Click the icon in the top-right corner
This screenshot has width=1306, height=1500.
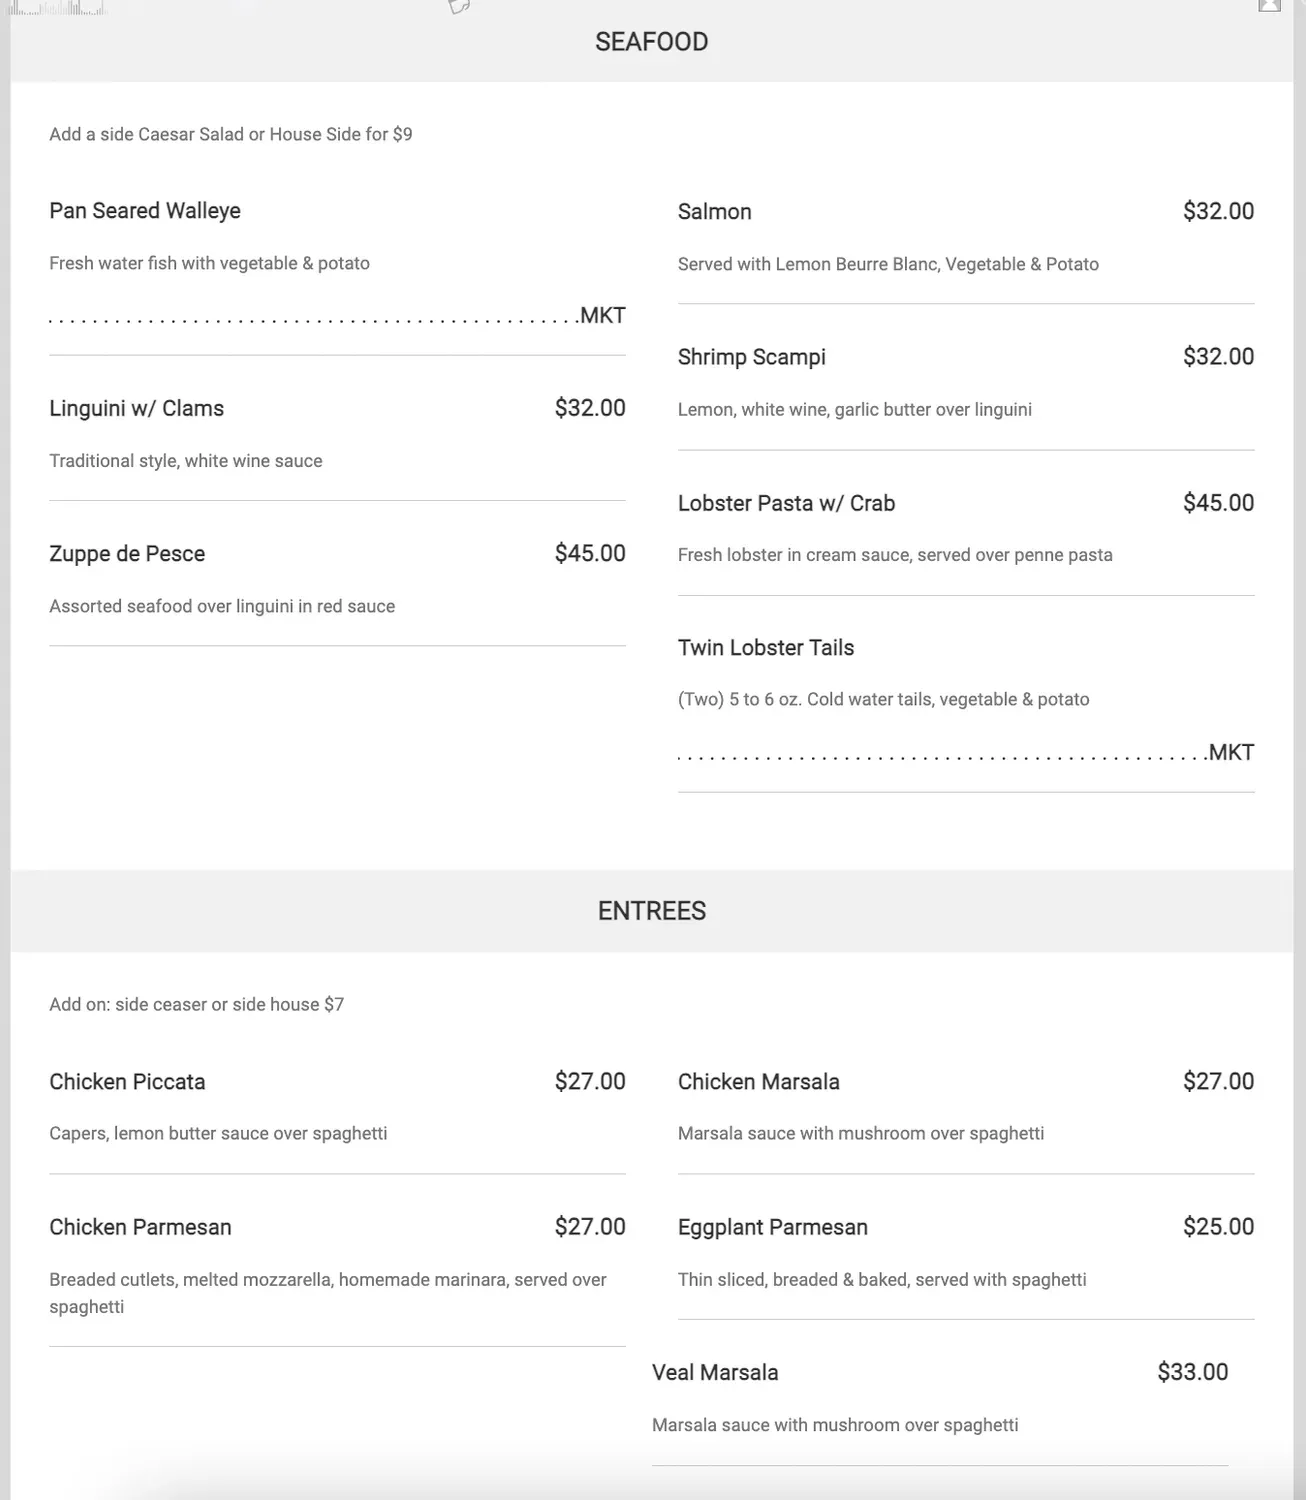tap(1269, 6)
